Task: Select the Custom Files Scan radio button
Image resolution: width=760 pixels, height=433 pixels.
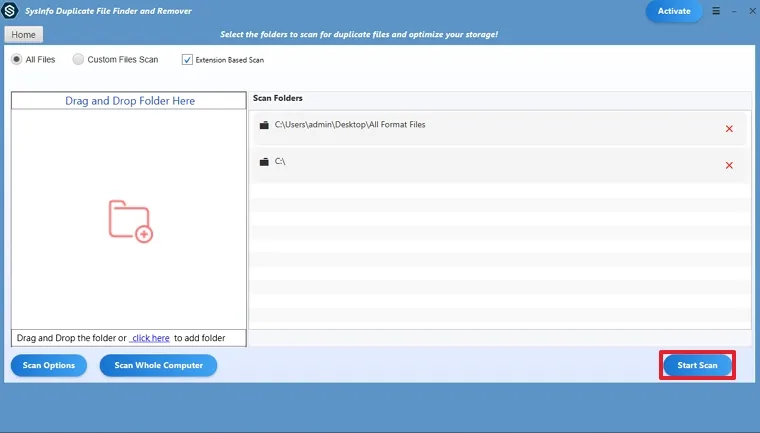Action: click(78, 59)
